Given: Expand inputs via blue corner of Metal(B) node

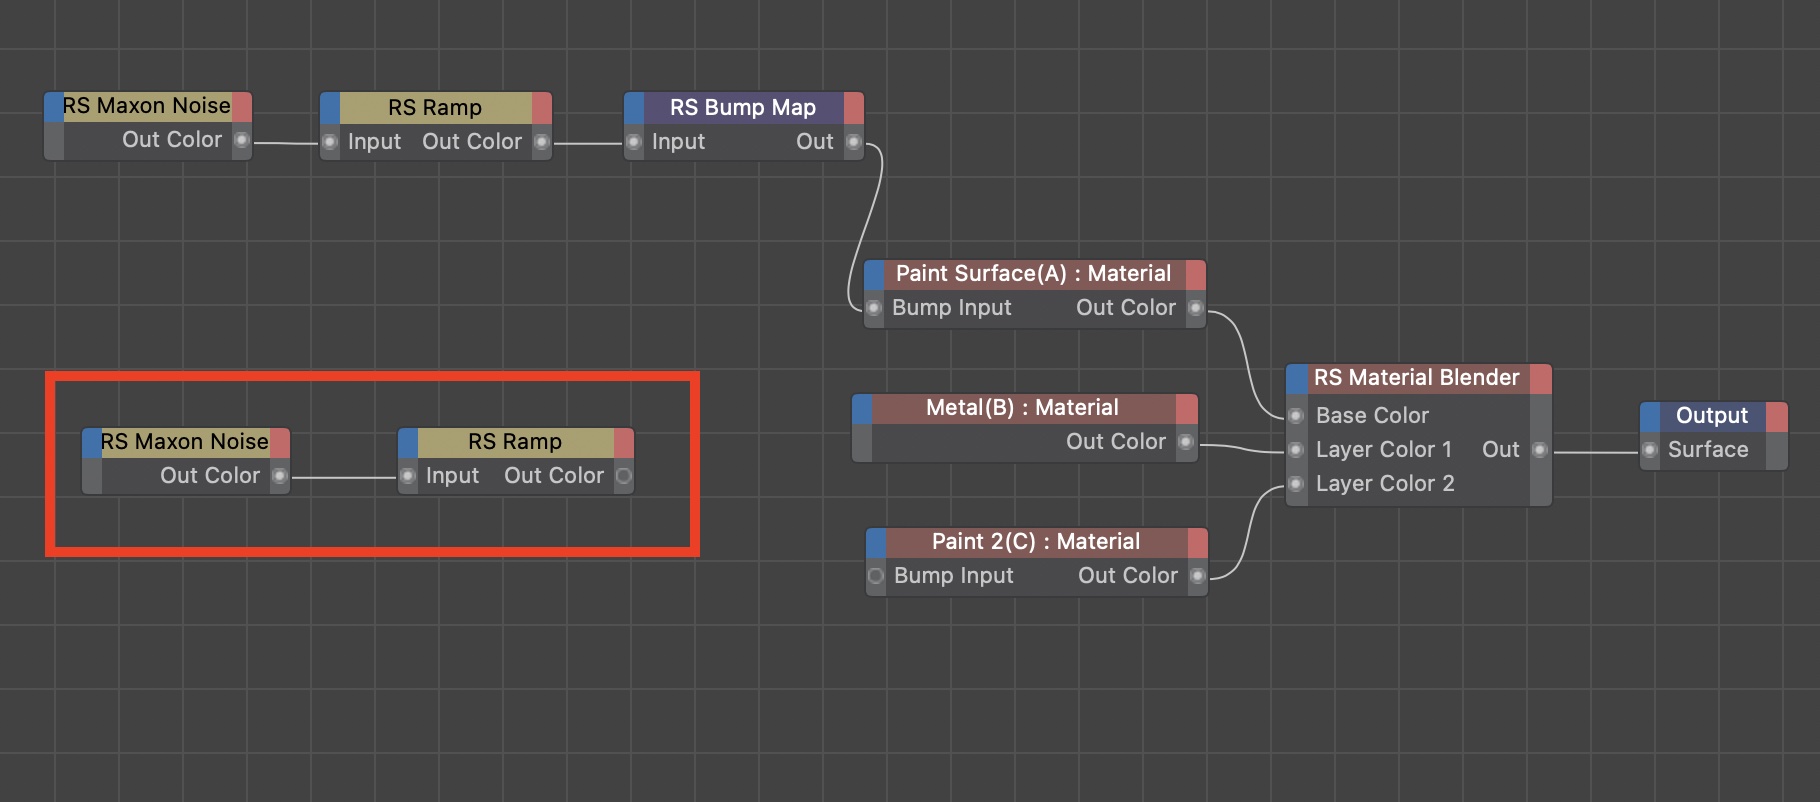Looking at the screenshot, I should pos(862,408).
